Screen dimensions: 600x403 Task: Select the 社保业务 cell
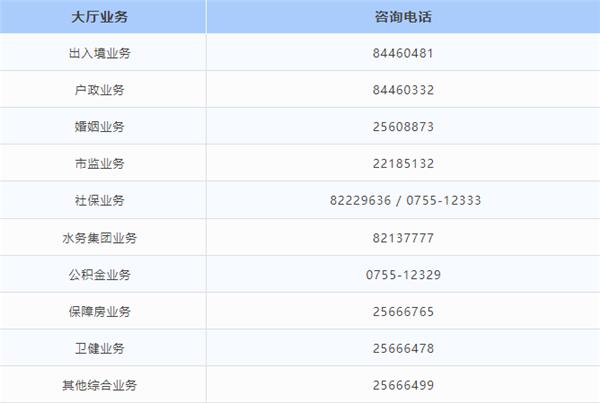pos(99,201)
